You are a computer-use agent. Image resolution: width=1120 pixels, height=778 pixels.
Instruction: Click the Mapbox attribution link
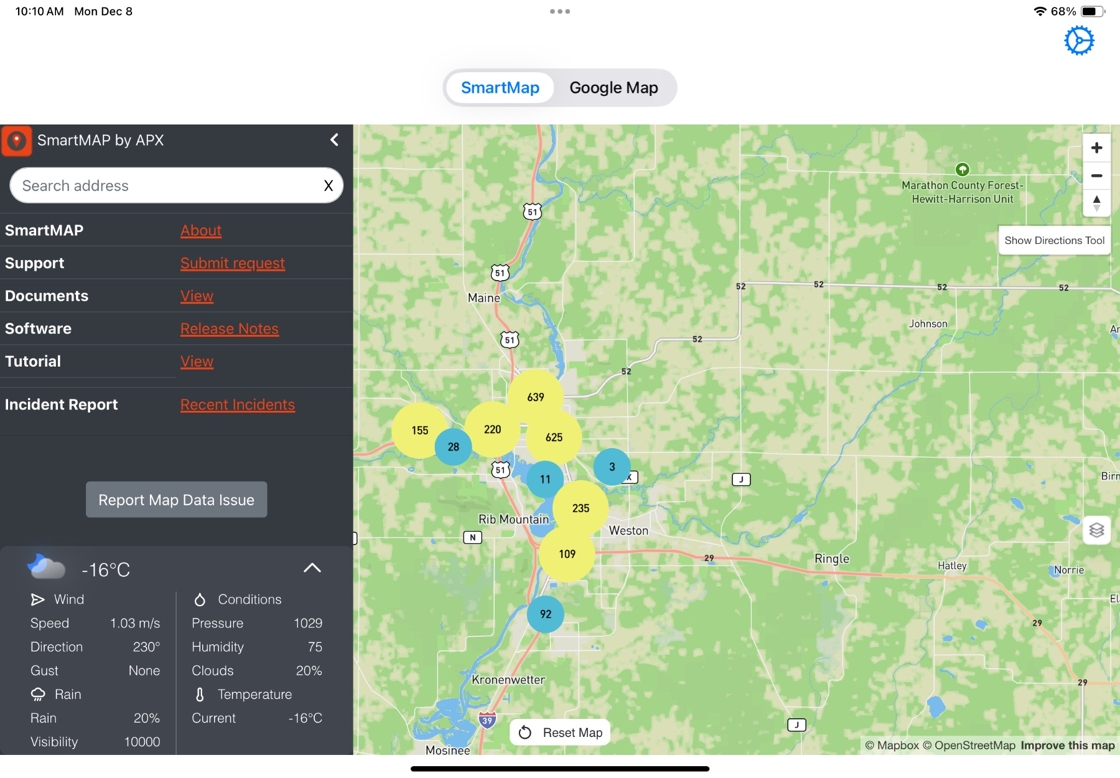pyautogui.click(x=891, y=745)
